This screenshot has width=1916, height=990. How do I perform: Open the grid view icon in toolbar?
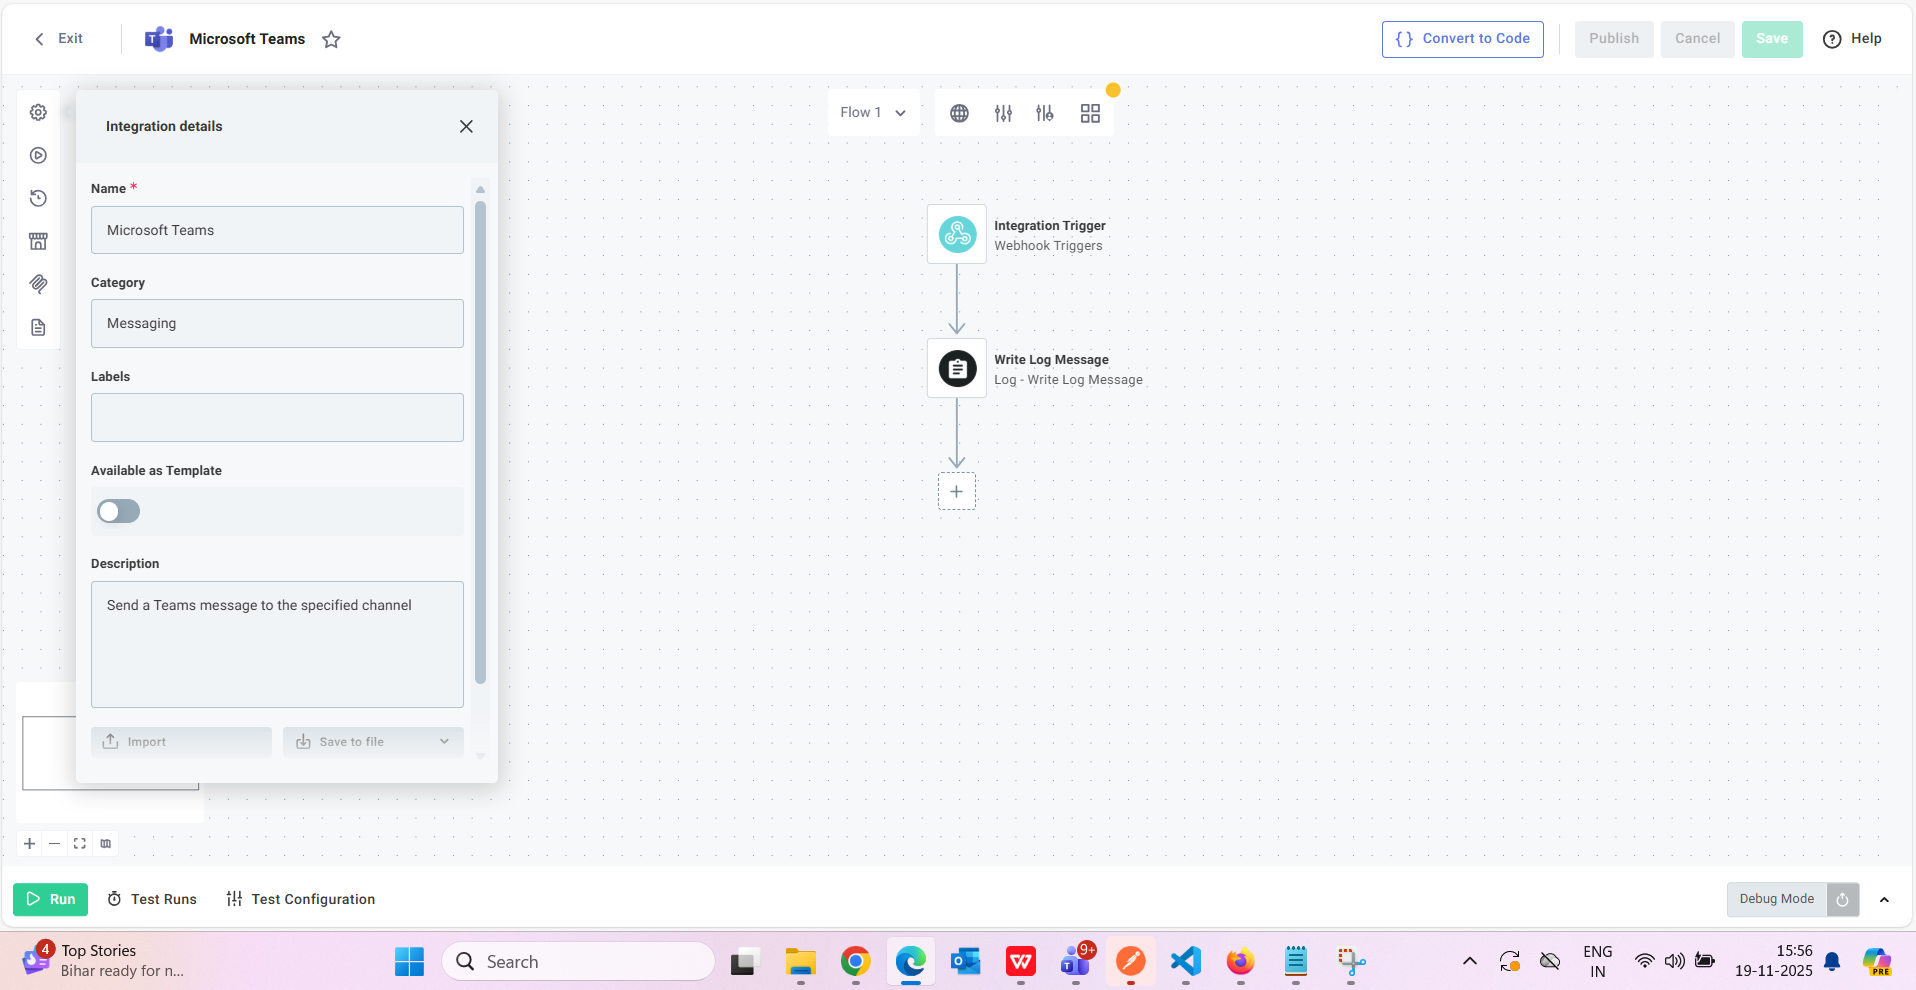pyautogui.click(x=1090, y=113)
